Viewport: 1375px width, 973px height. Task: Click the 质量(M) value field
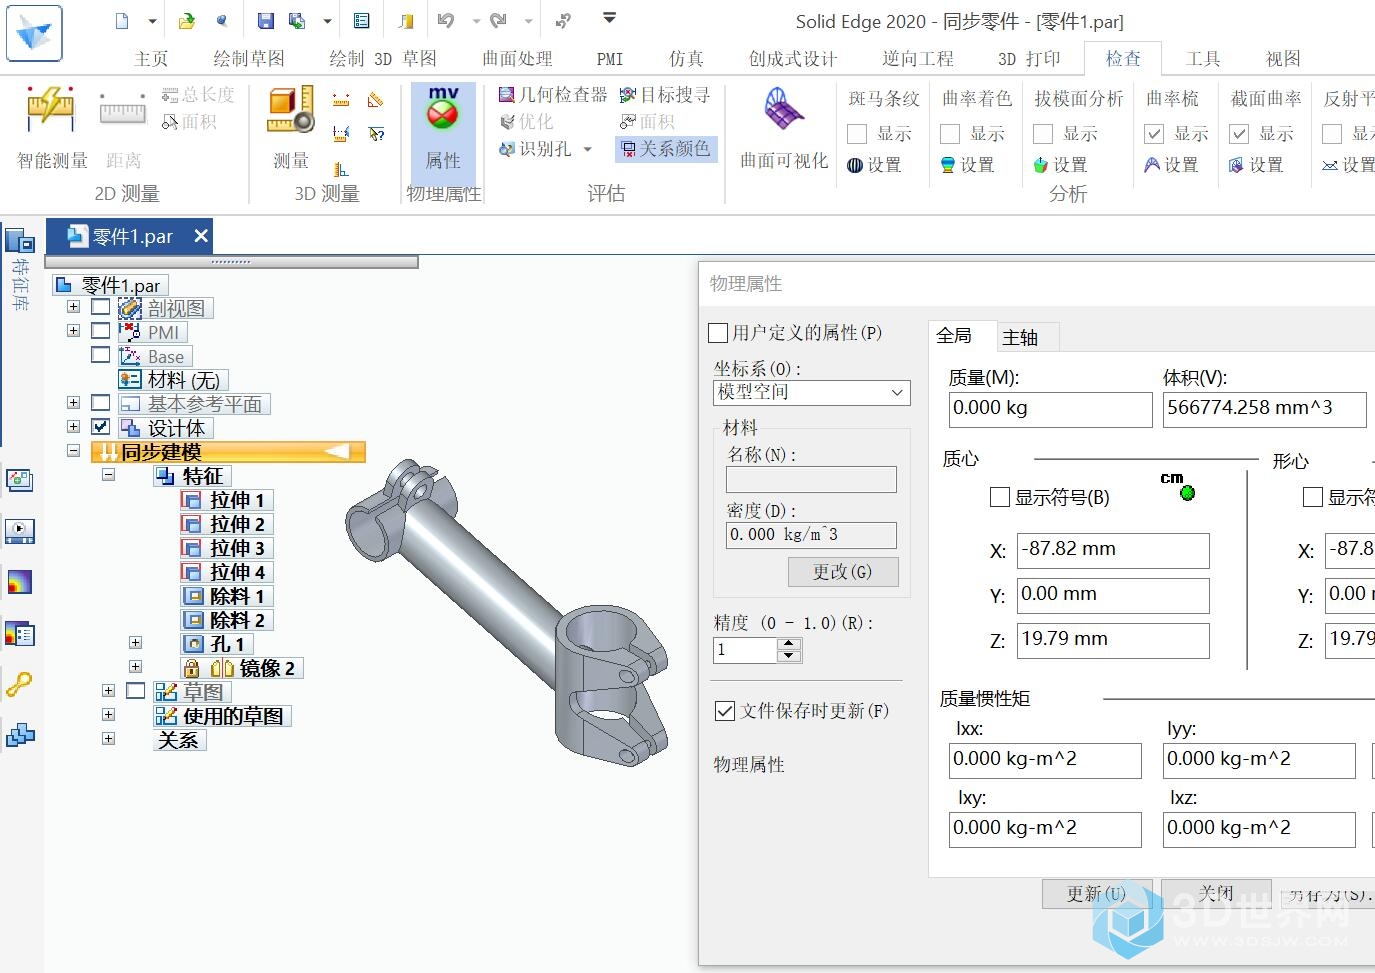[x=1050, y=409]
